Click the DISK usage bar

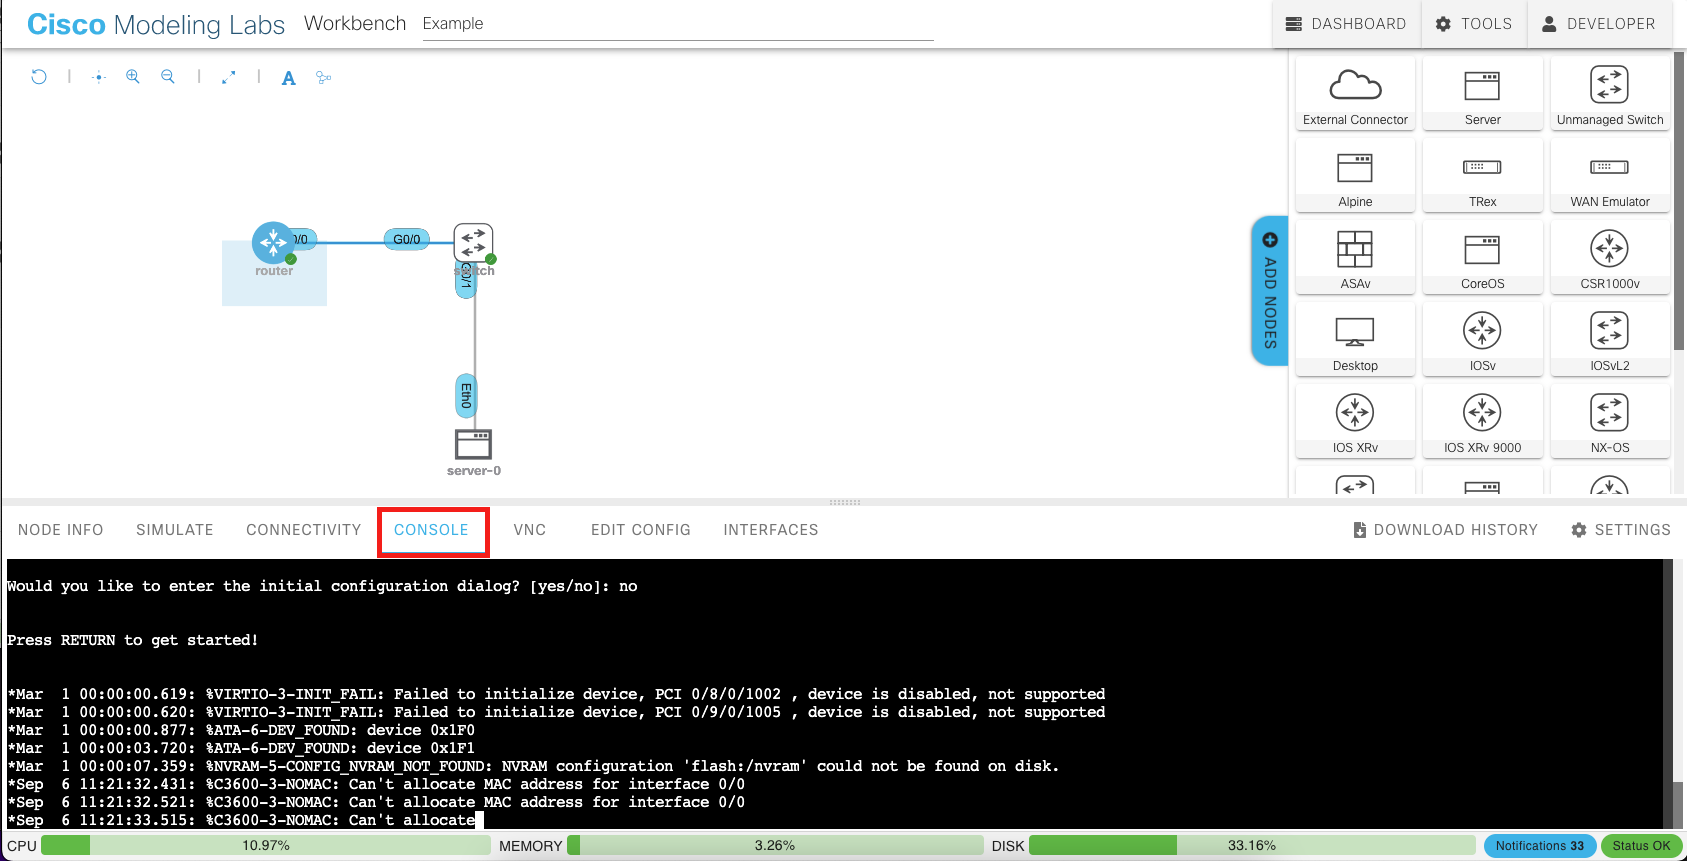point(1252,846)
